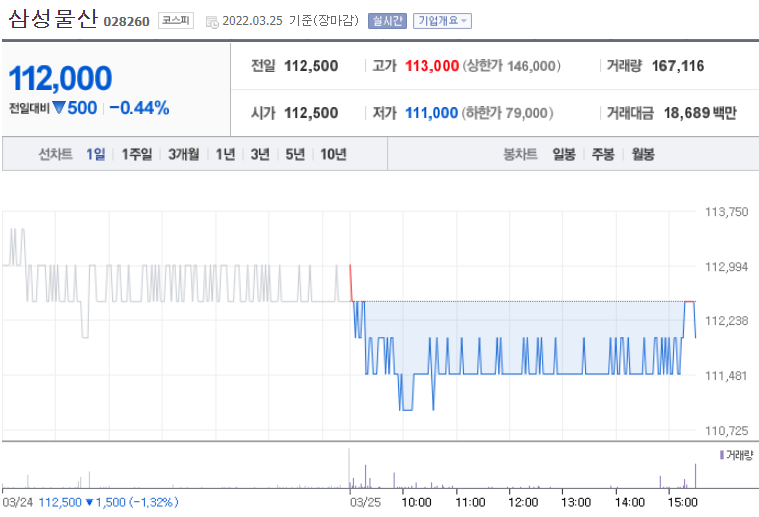Select the 1일 line chart tab

point(96,154)
